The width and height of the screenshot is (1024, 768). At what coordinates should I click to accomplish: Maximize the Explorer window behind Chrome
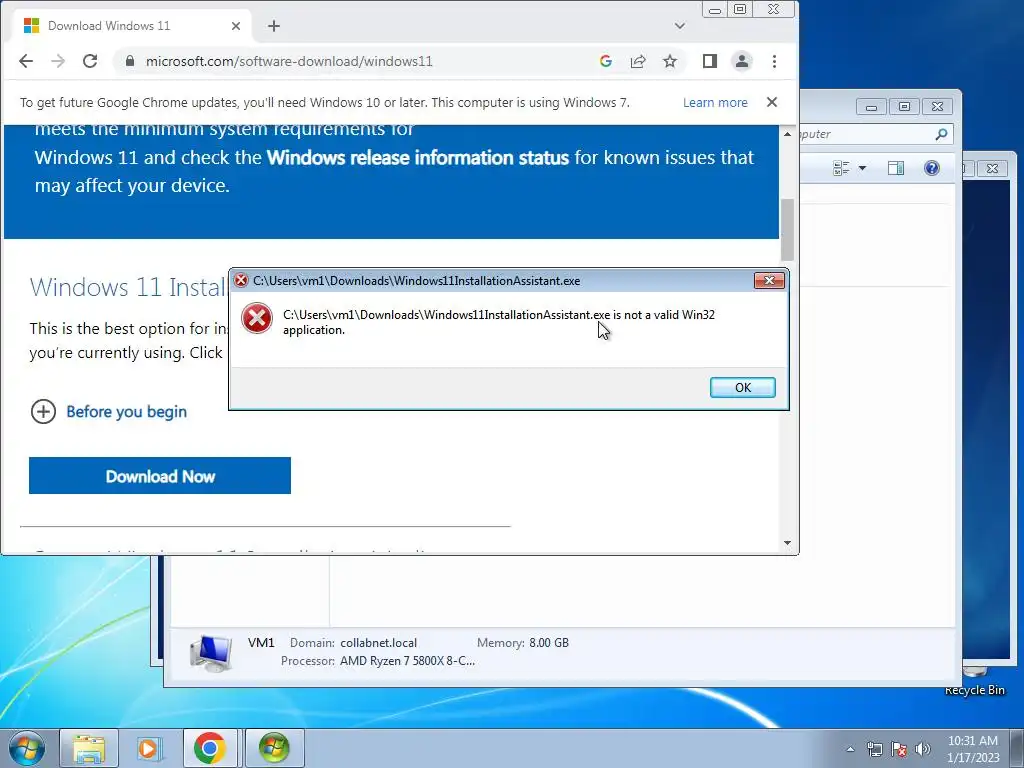click(x=904, y=106)
